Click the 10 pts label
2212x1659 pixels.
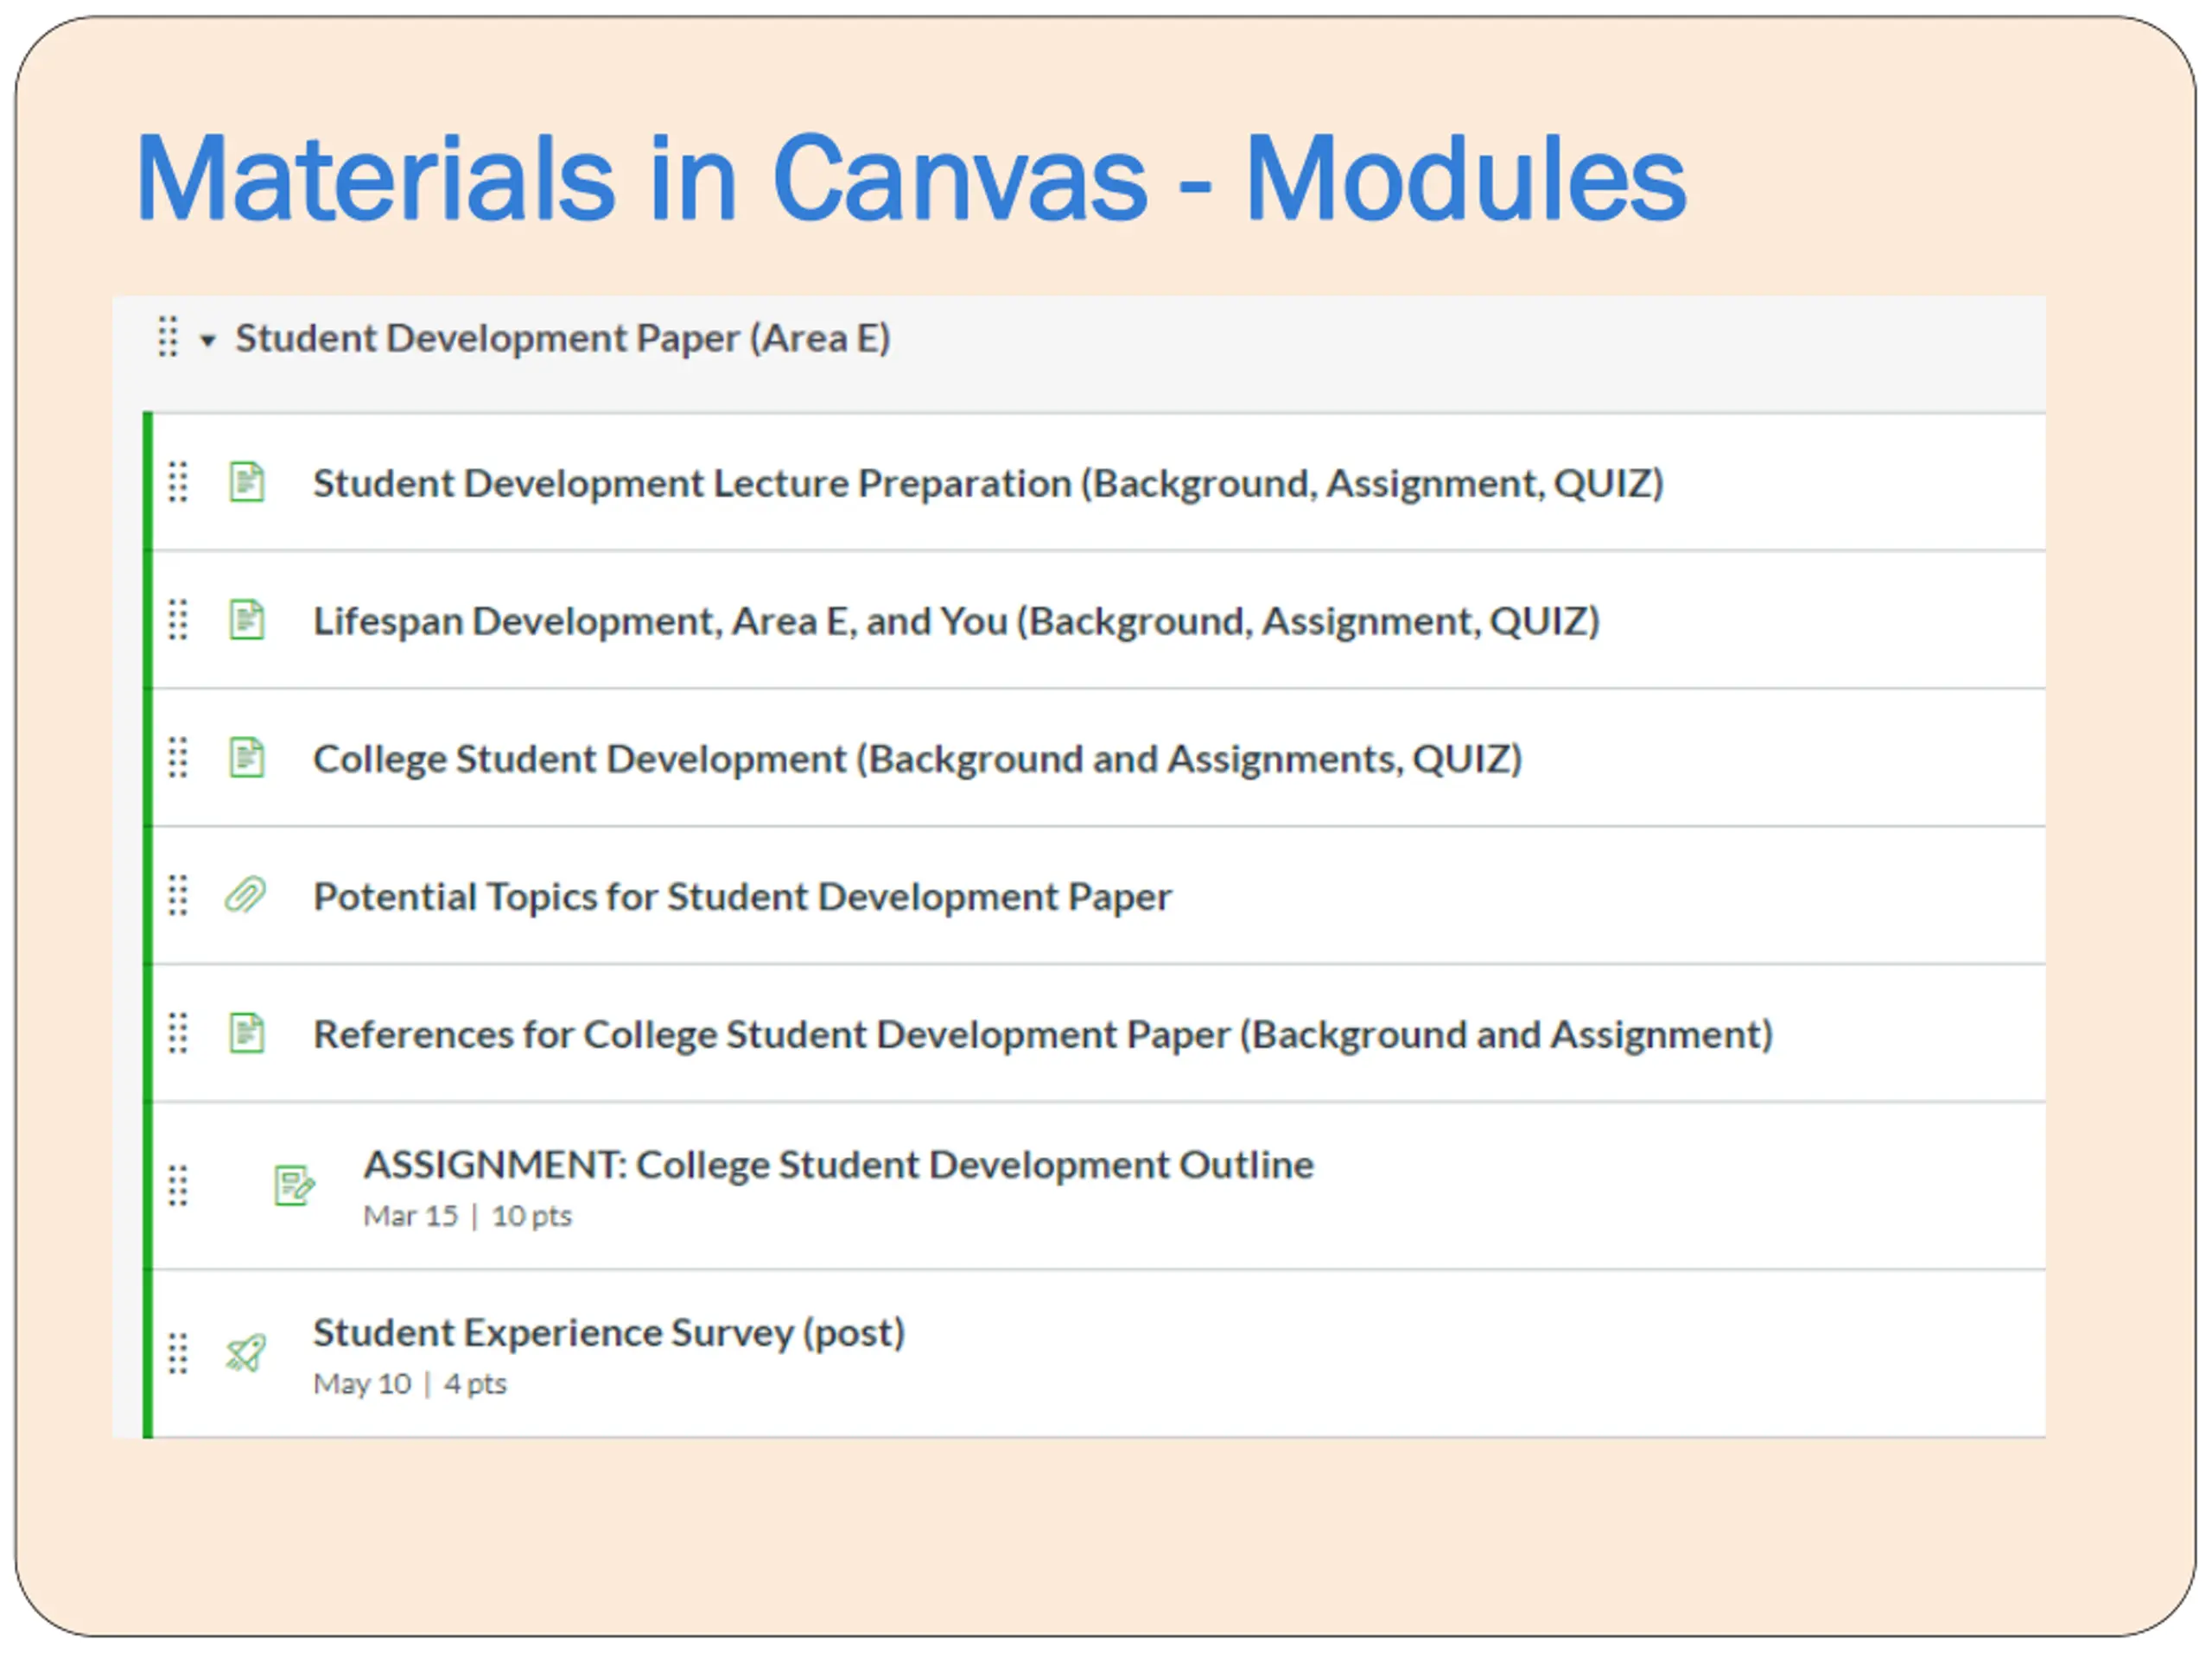pos(531,1216)
